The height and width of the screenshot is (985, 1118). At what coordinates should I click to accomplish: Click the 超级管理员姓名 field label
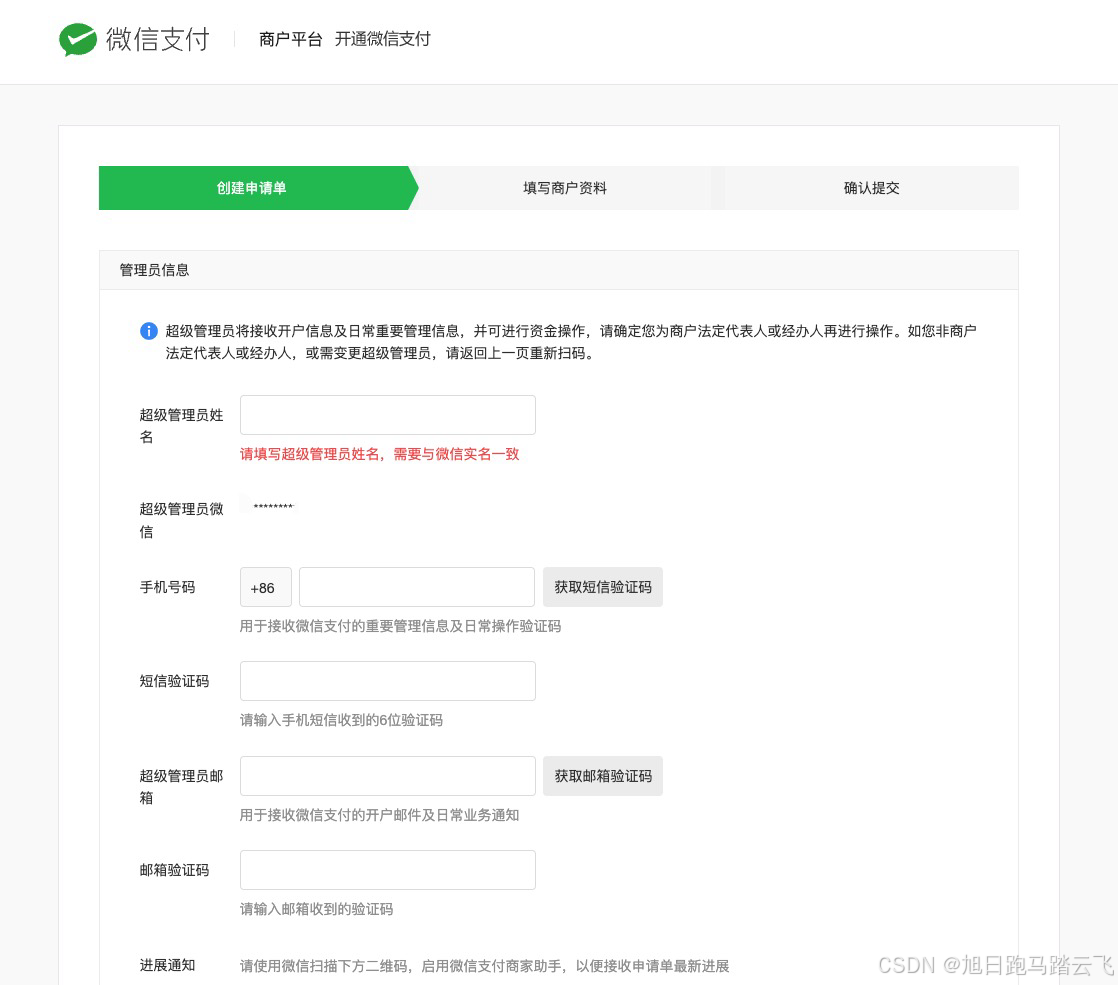point(181,426)
